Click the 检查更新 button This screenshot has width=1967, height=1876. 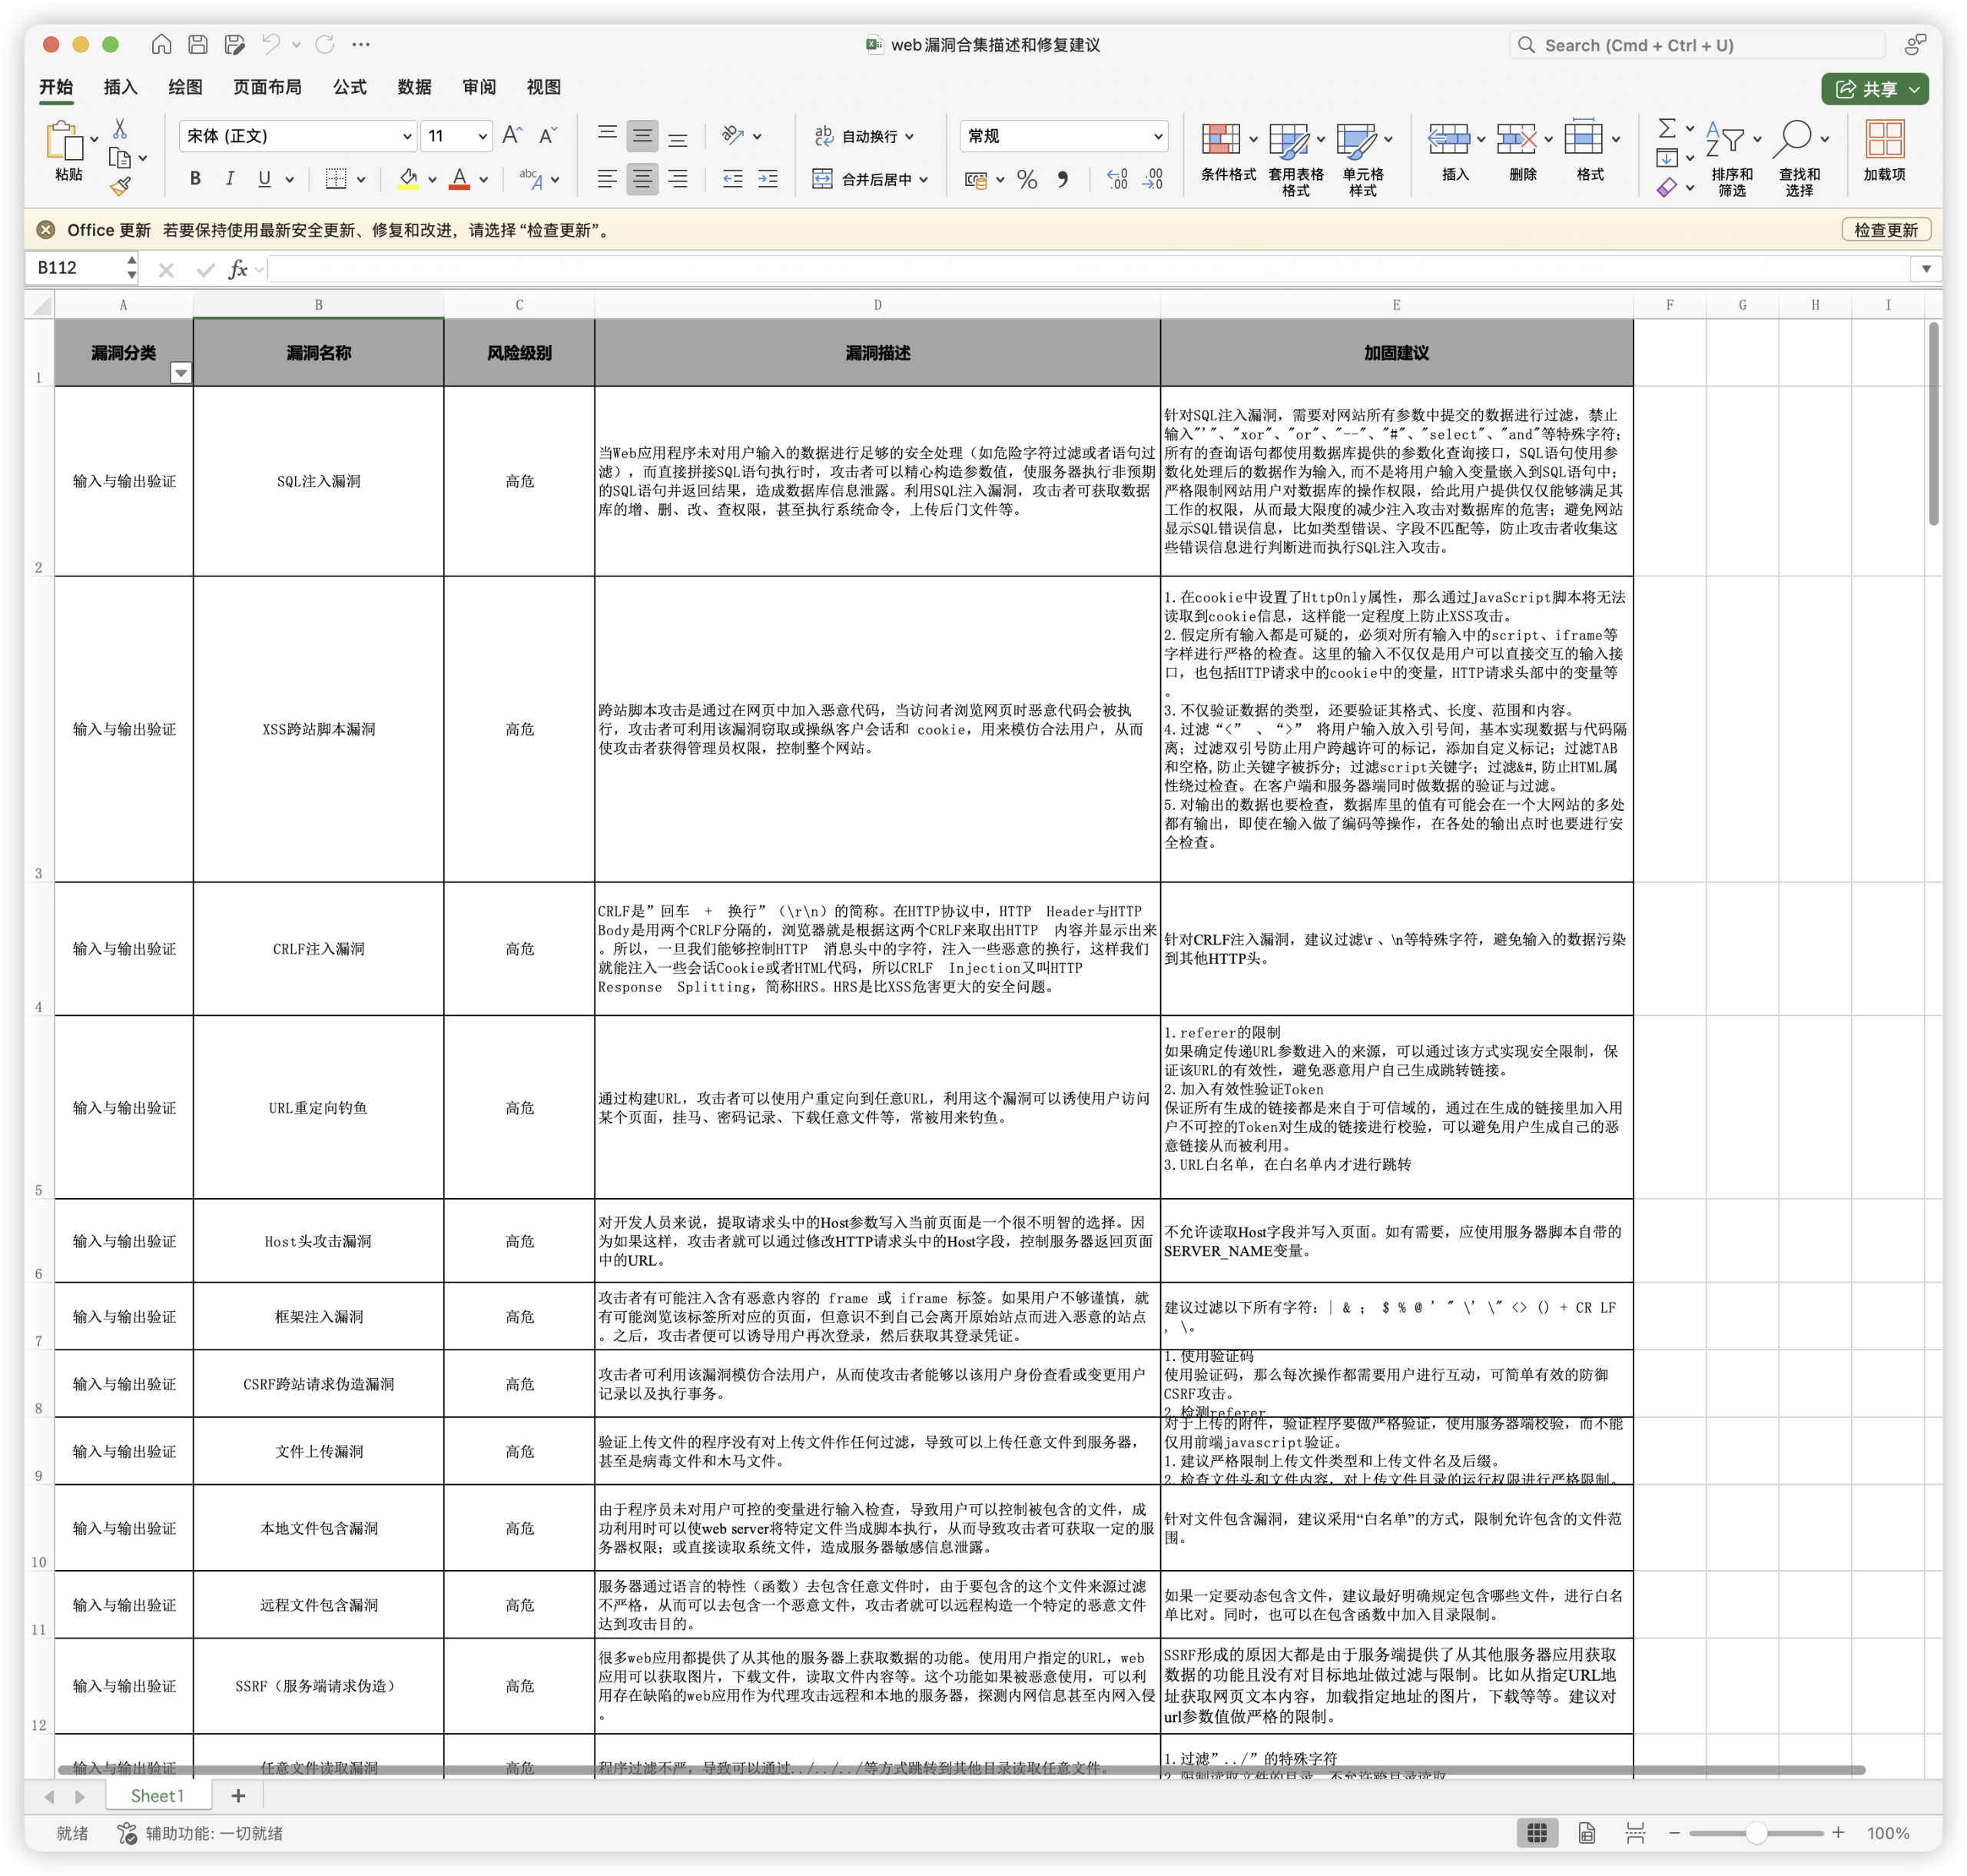(x=1885, y=230)
